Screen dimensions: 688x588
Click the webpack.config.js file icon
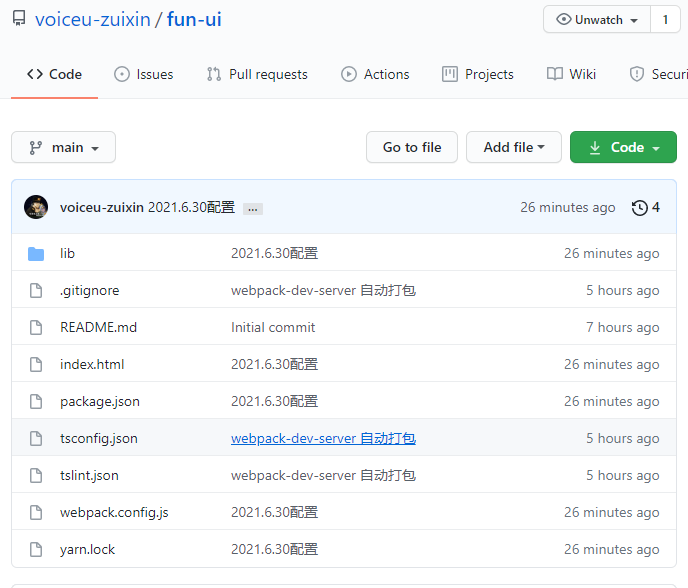point(36,513)
